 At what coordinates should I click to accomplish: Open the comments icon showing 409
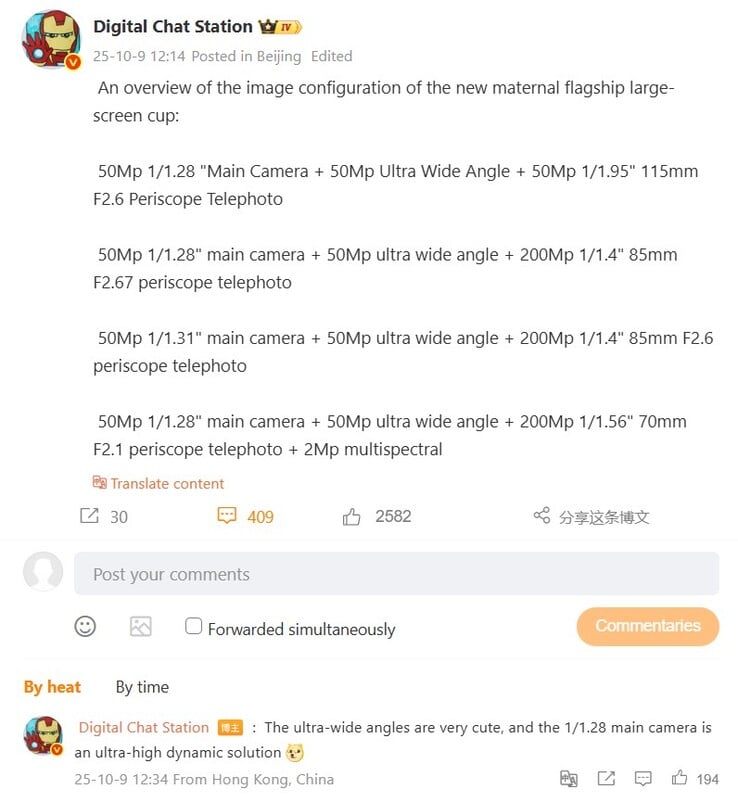[x=227, y=516]
